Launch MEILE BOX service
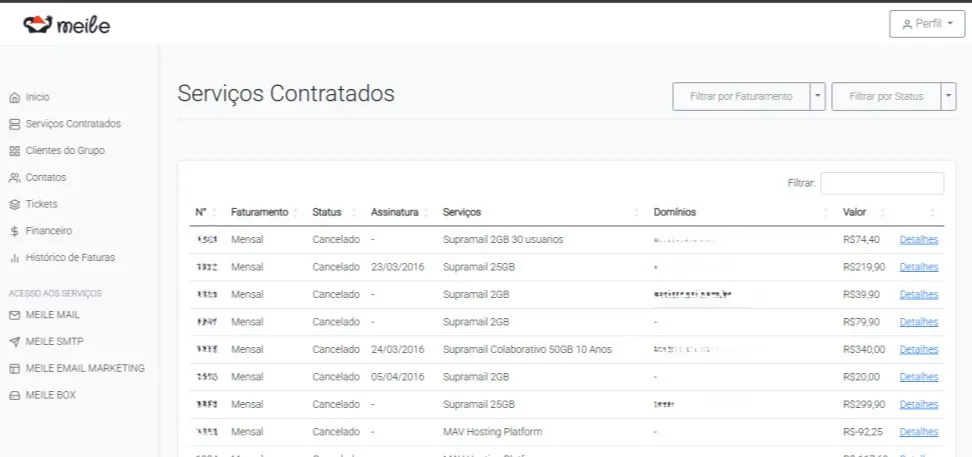This screenshot has width=972, height=457. click(51, 395)
